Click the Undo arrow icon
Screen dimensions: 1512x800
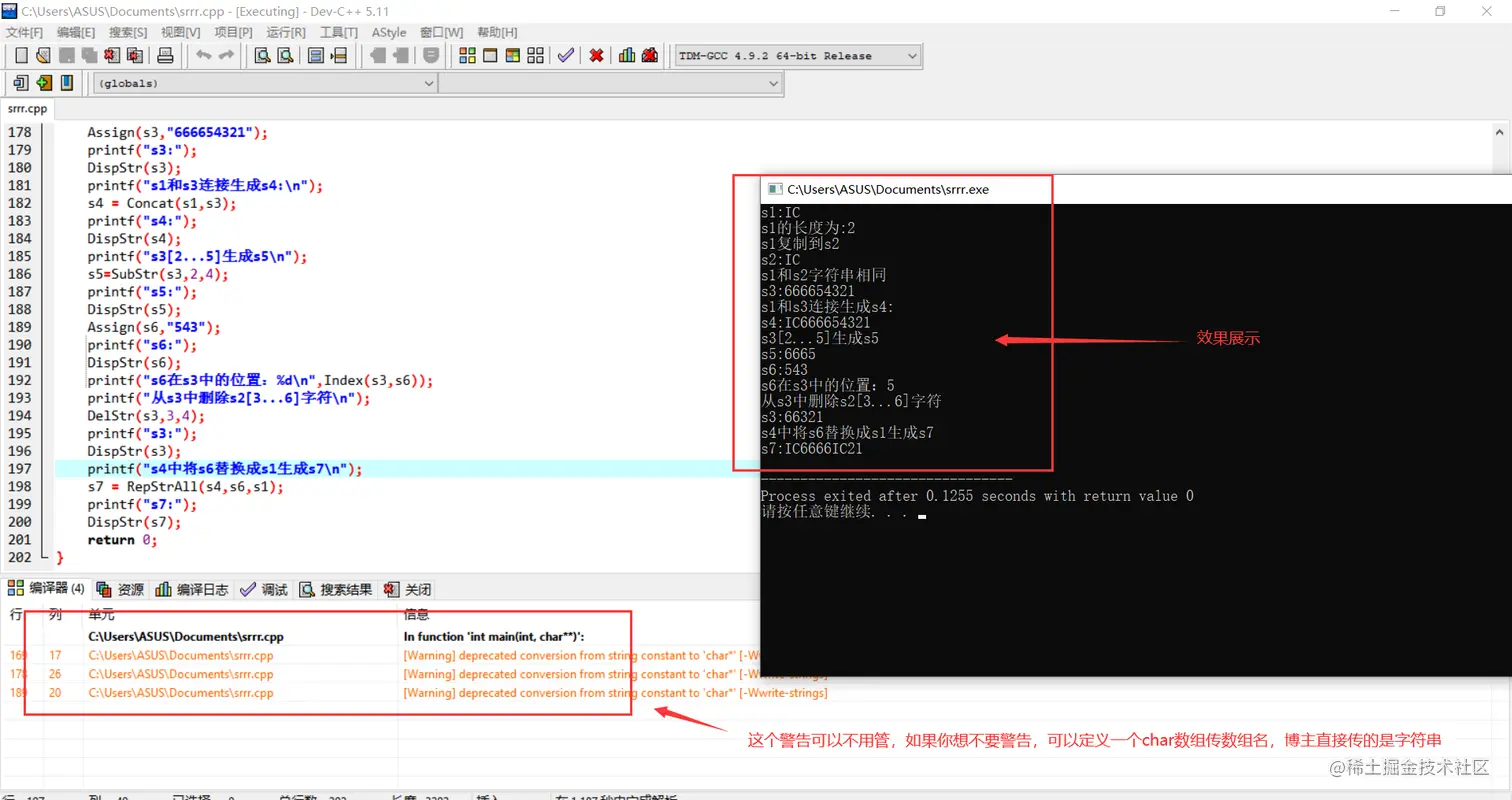click(204, 56)
